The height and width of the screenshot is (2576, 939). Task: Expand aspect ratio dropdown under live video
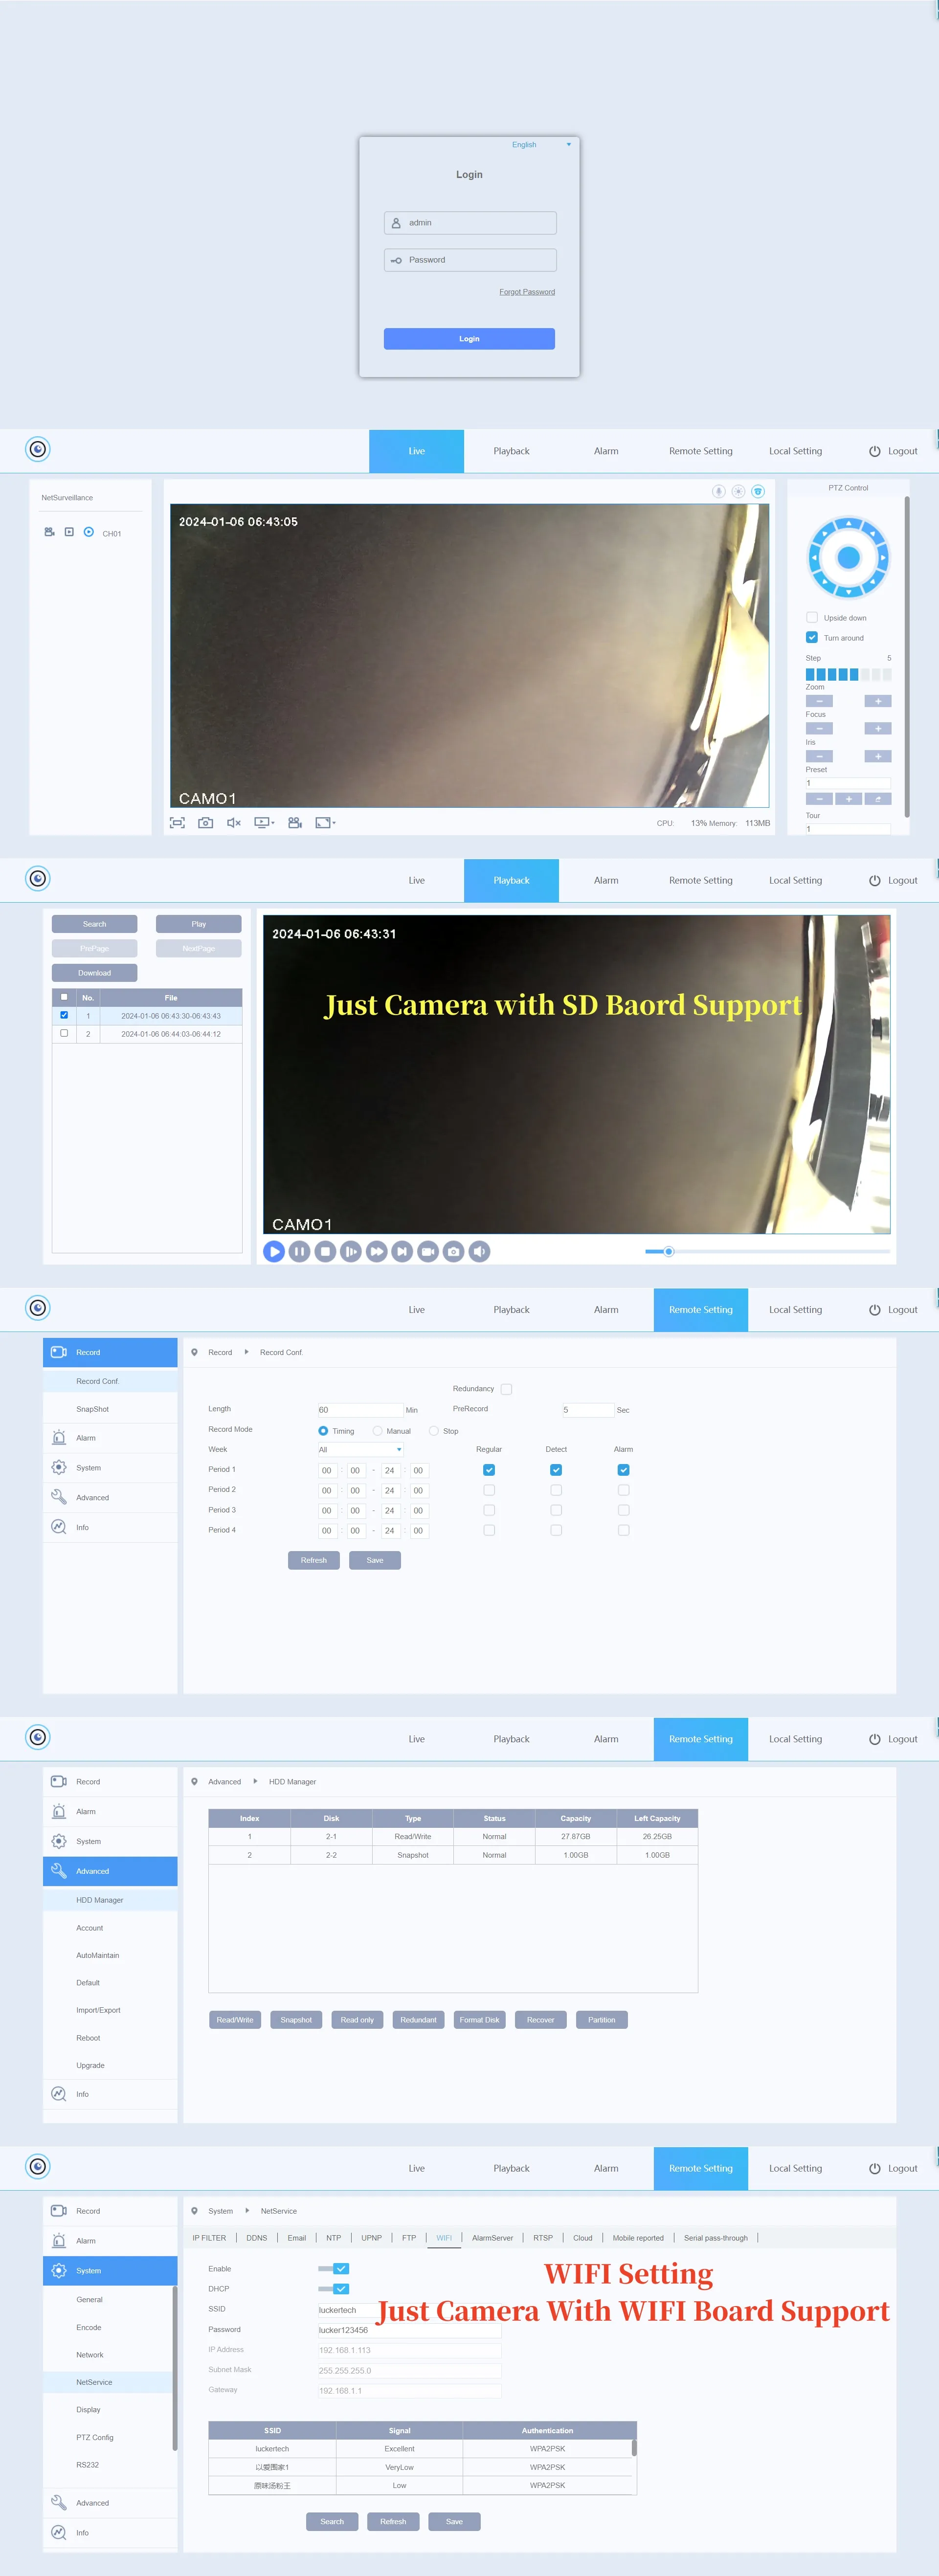pos(325,823)
